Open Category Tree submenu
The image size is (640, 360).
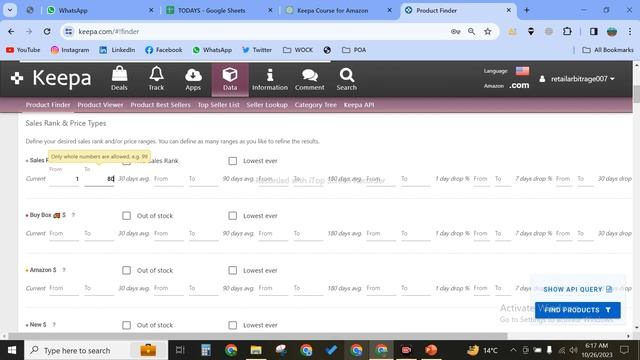(x=316, y=105)
